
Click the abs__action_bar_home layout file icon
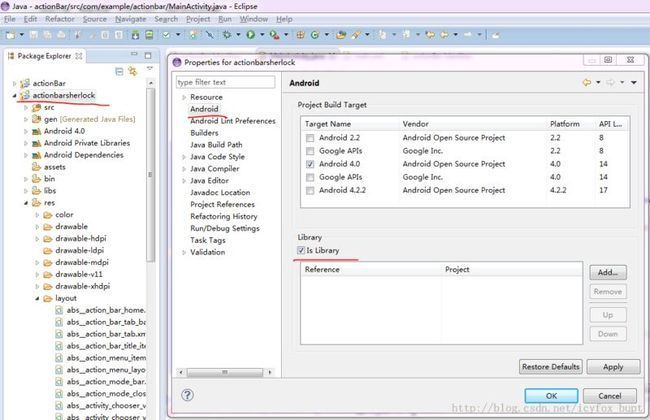[59, 310]
